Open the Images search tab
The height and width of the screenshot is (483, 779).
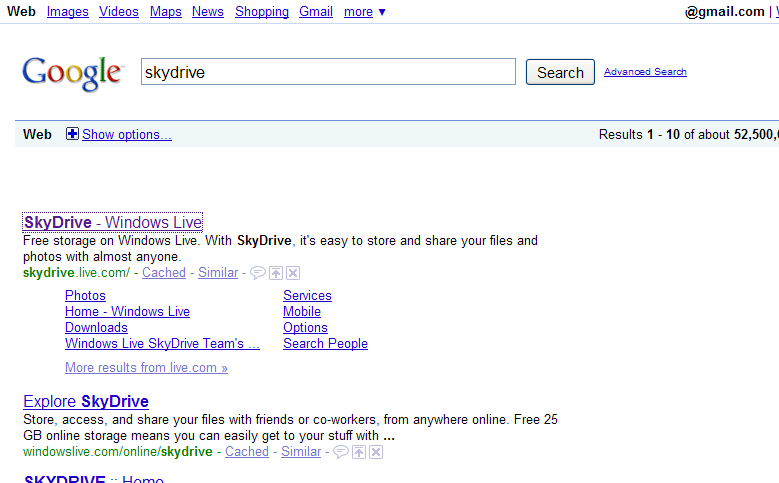[x=68, y=11]
